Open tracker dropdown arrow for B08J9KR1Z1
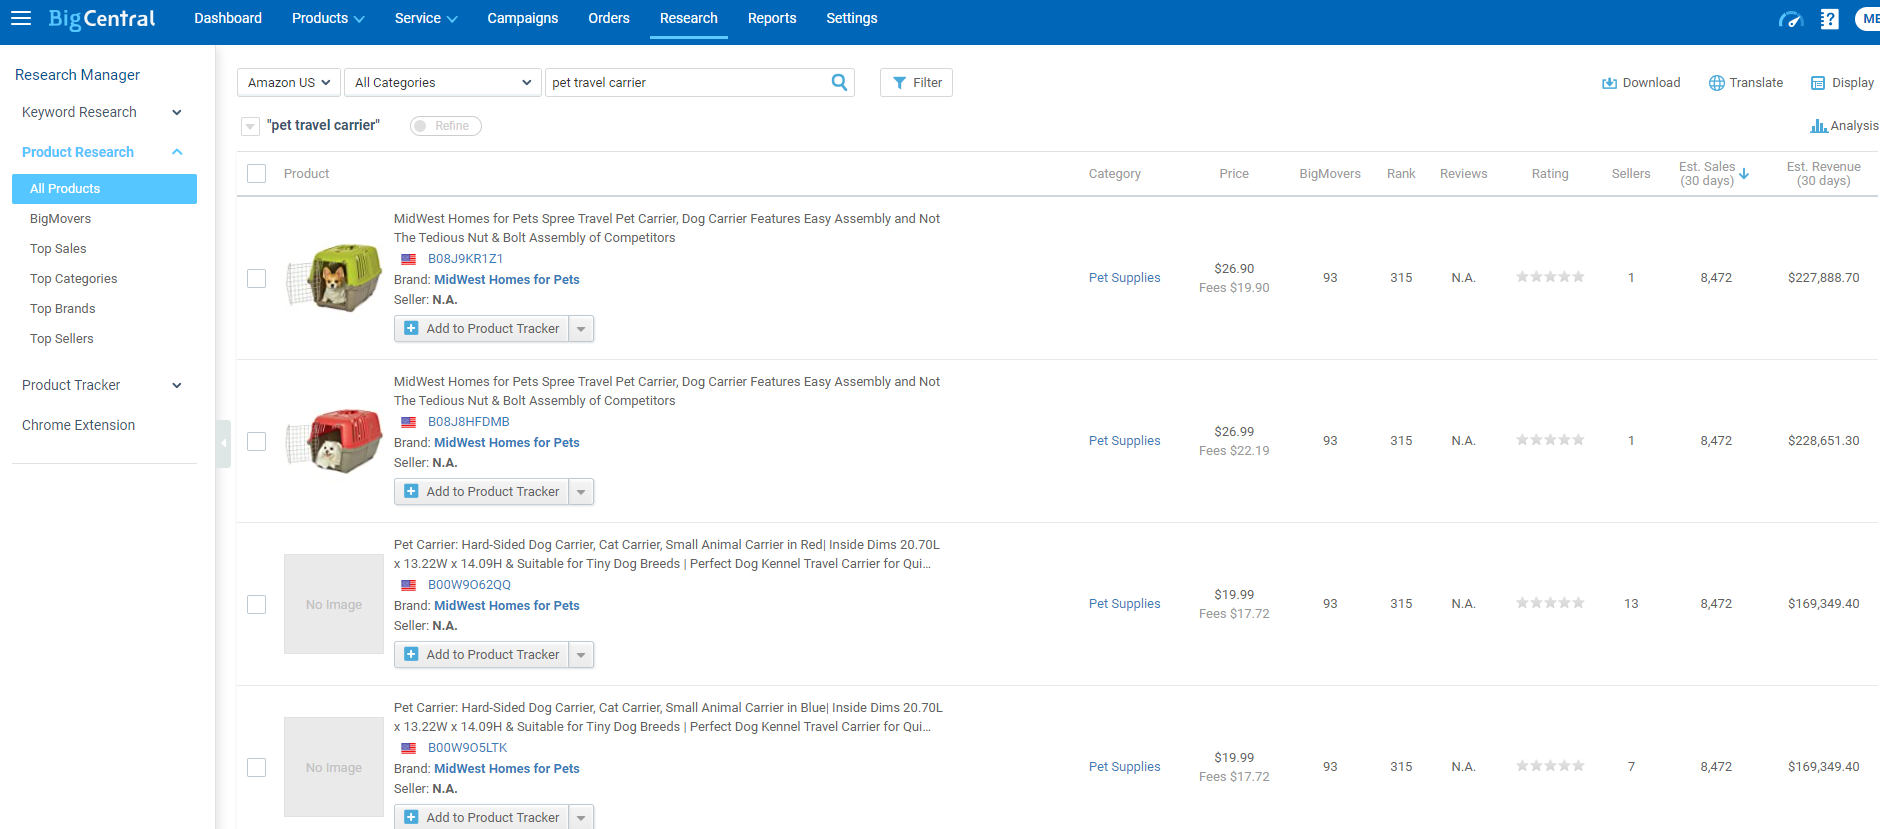 click(581, 329)
